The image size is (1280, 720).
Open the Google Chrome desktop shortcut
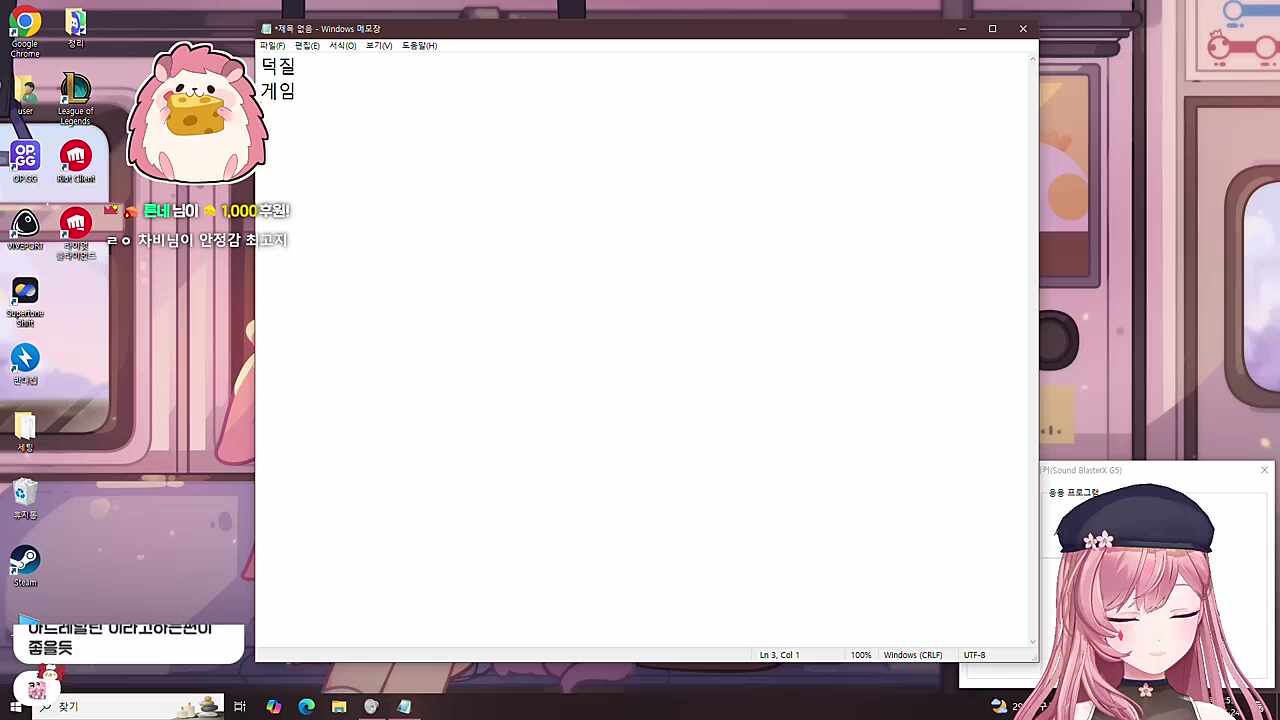tap(25, 32)
